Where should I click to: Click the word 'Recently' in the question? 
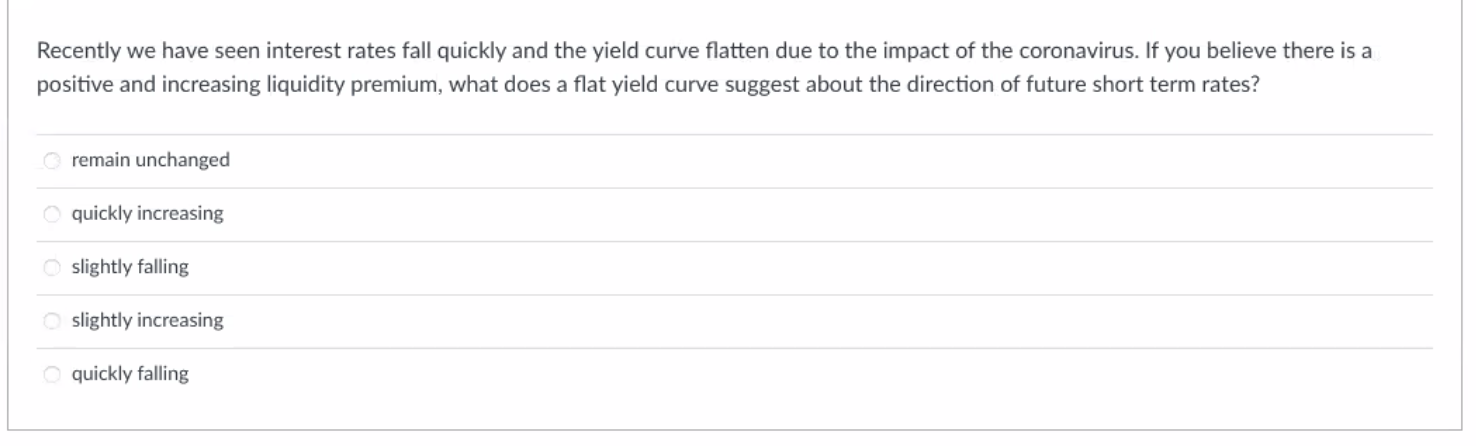pyautogui.click(x=71, y=51)
